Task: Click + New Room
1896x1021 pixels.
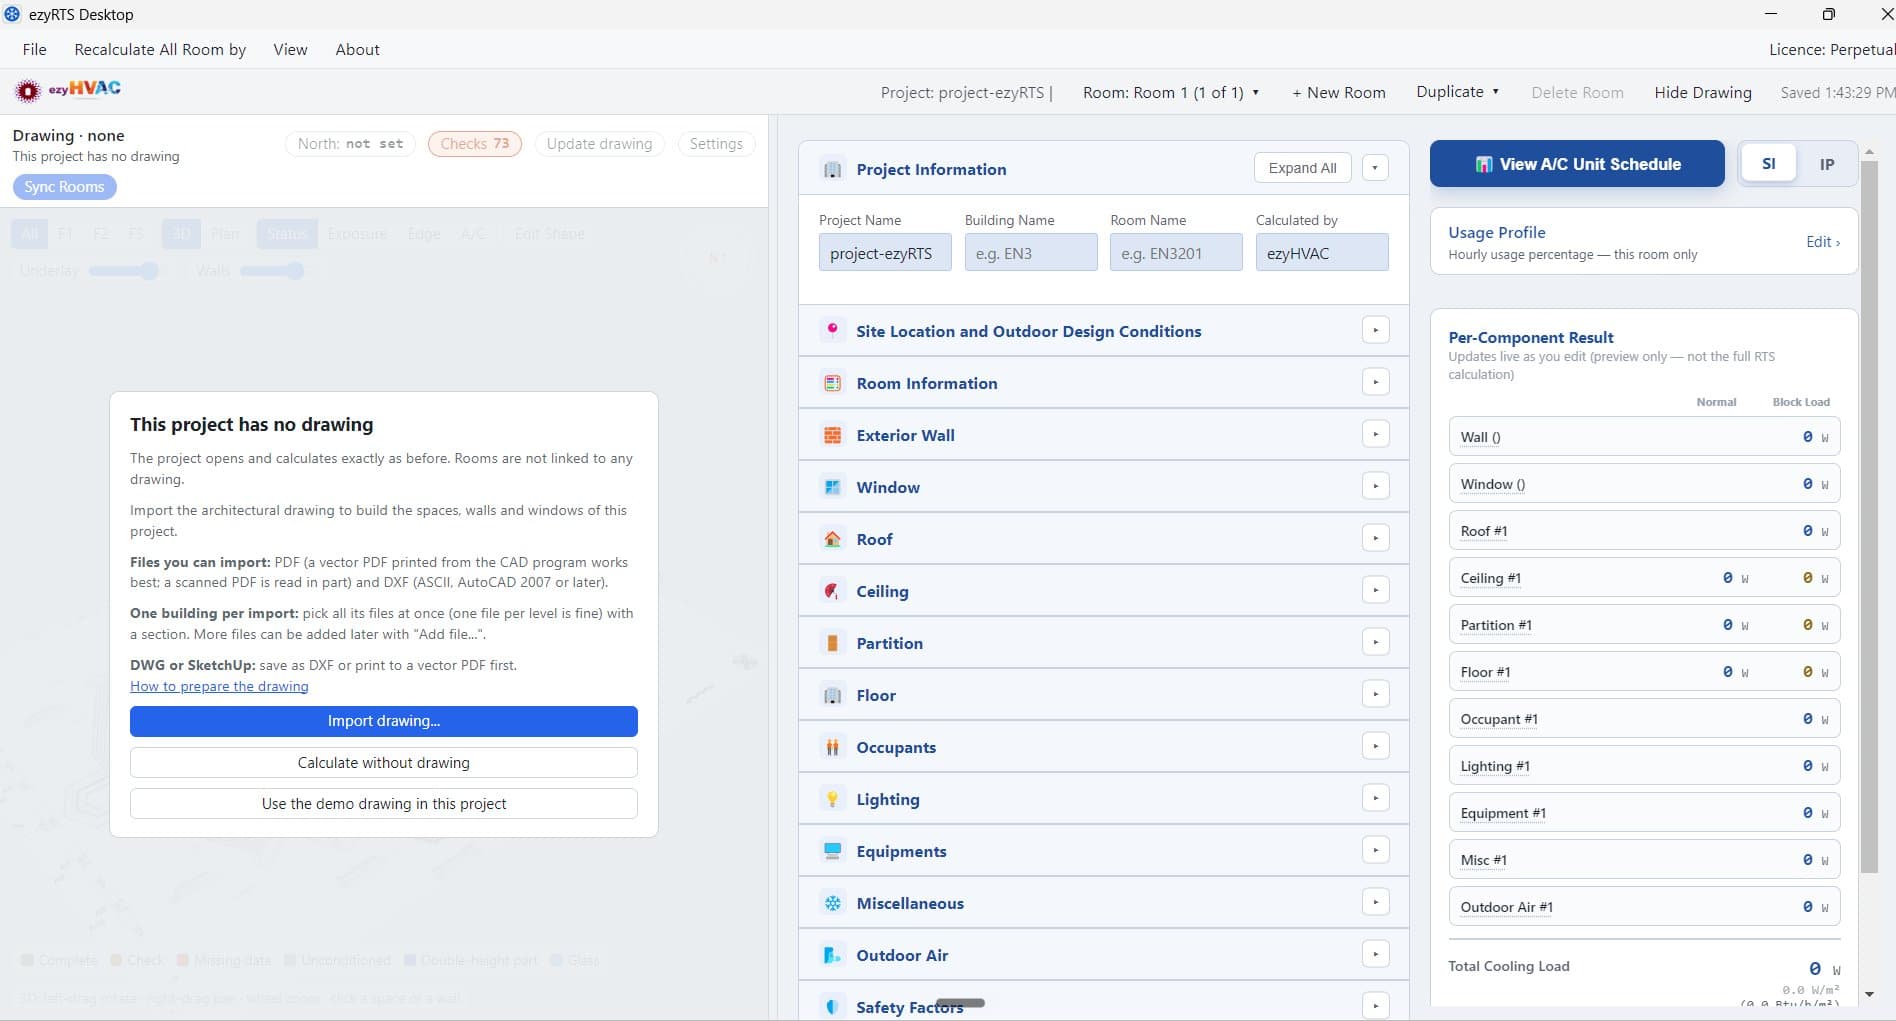Action: click(x=1338, y=92)
